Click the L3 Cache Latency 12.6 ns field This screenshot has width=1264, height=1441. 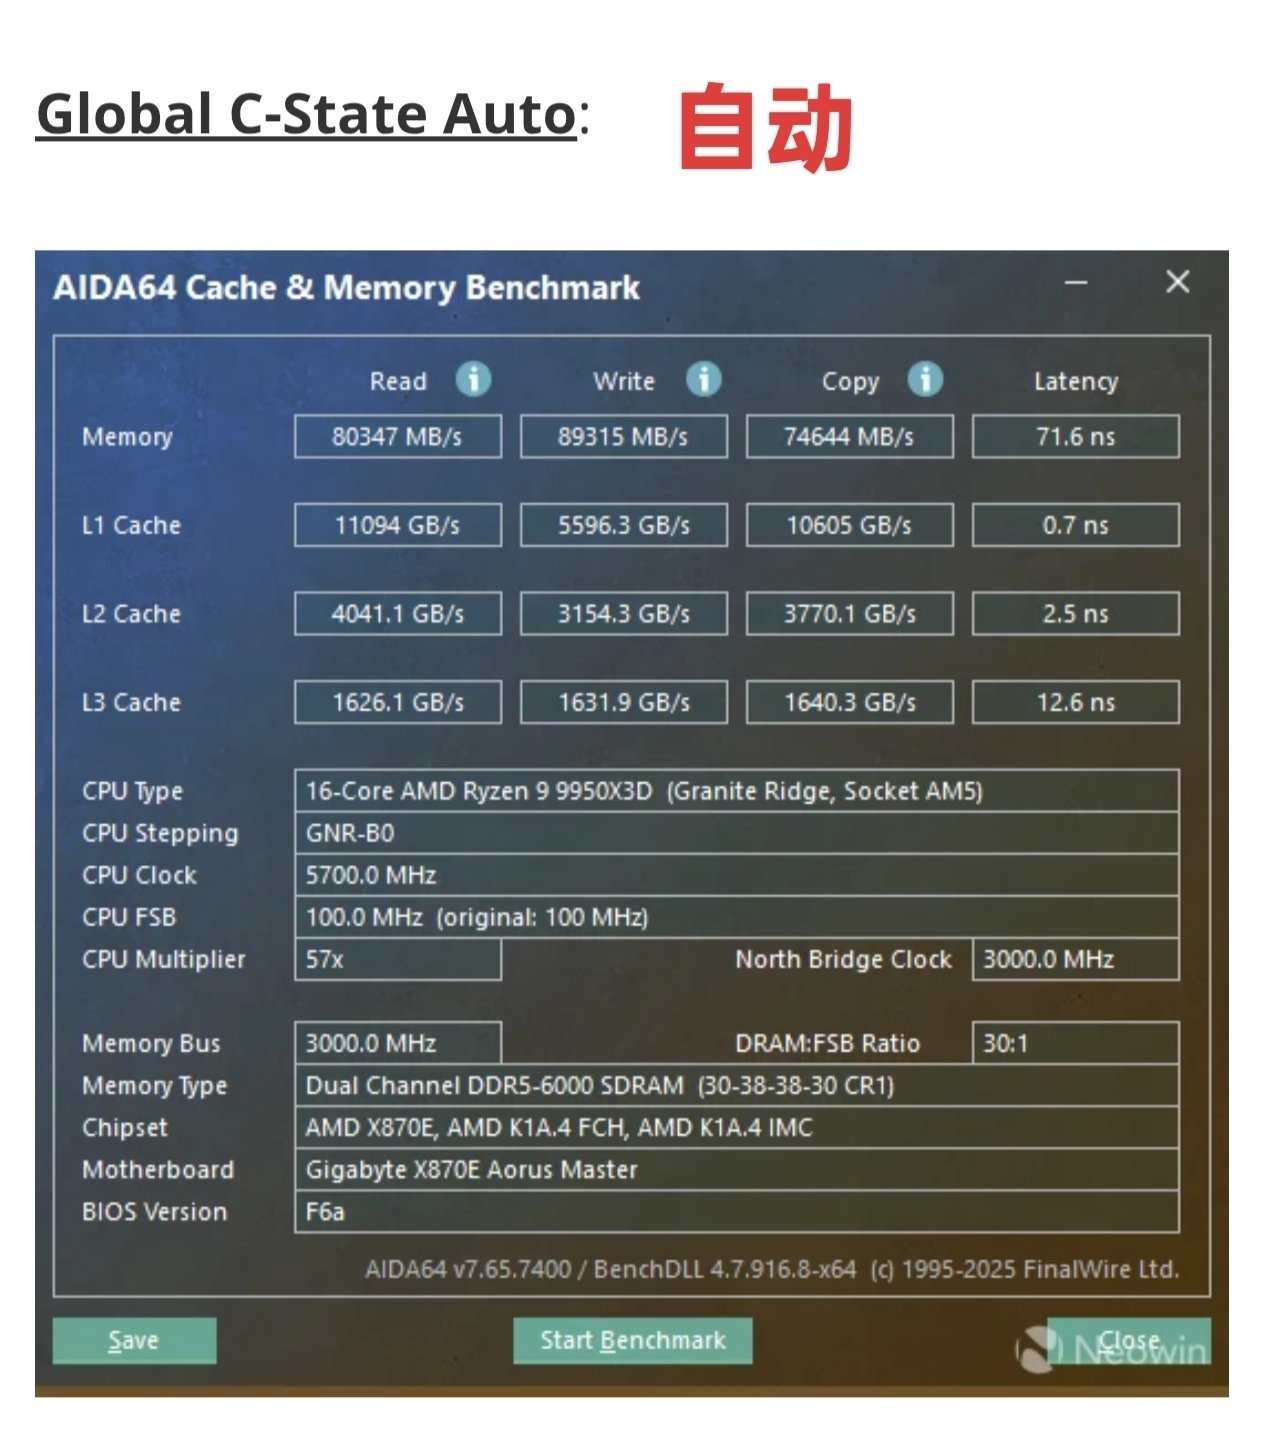pos(1075,702)
